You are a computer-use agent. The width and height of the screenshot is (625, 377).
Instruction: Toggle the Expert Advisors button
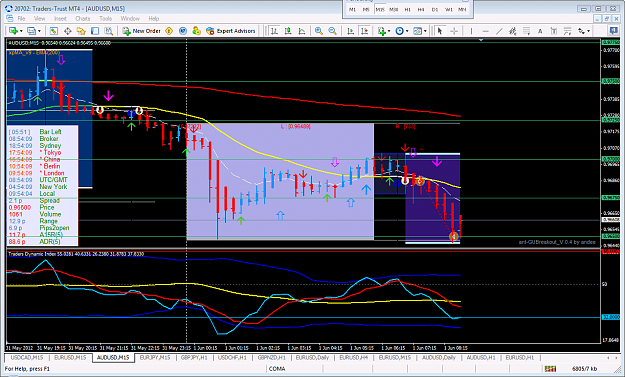[x=231, y=31]
